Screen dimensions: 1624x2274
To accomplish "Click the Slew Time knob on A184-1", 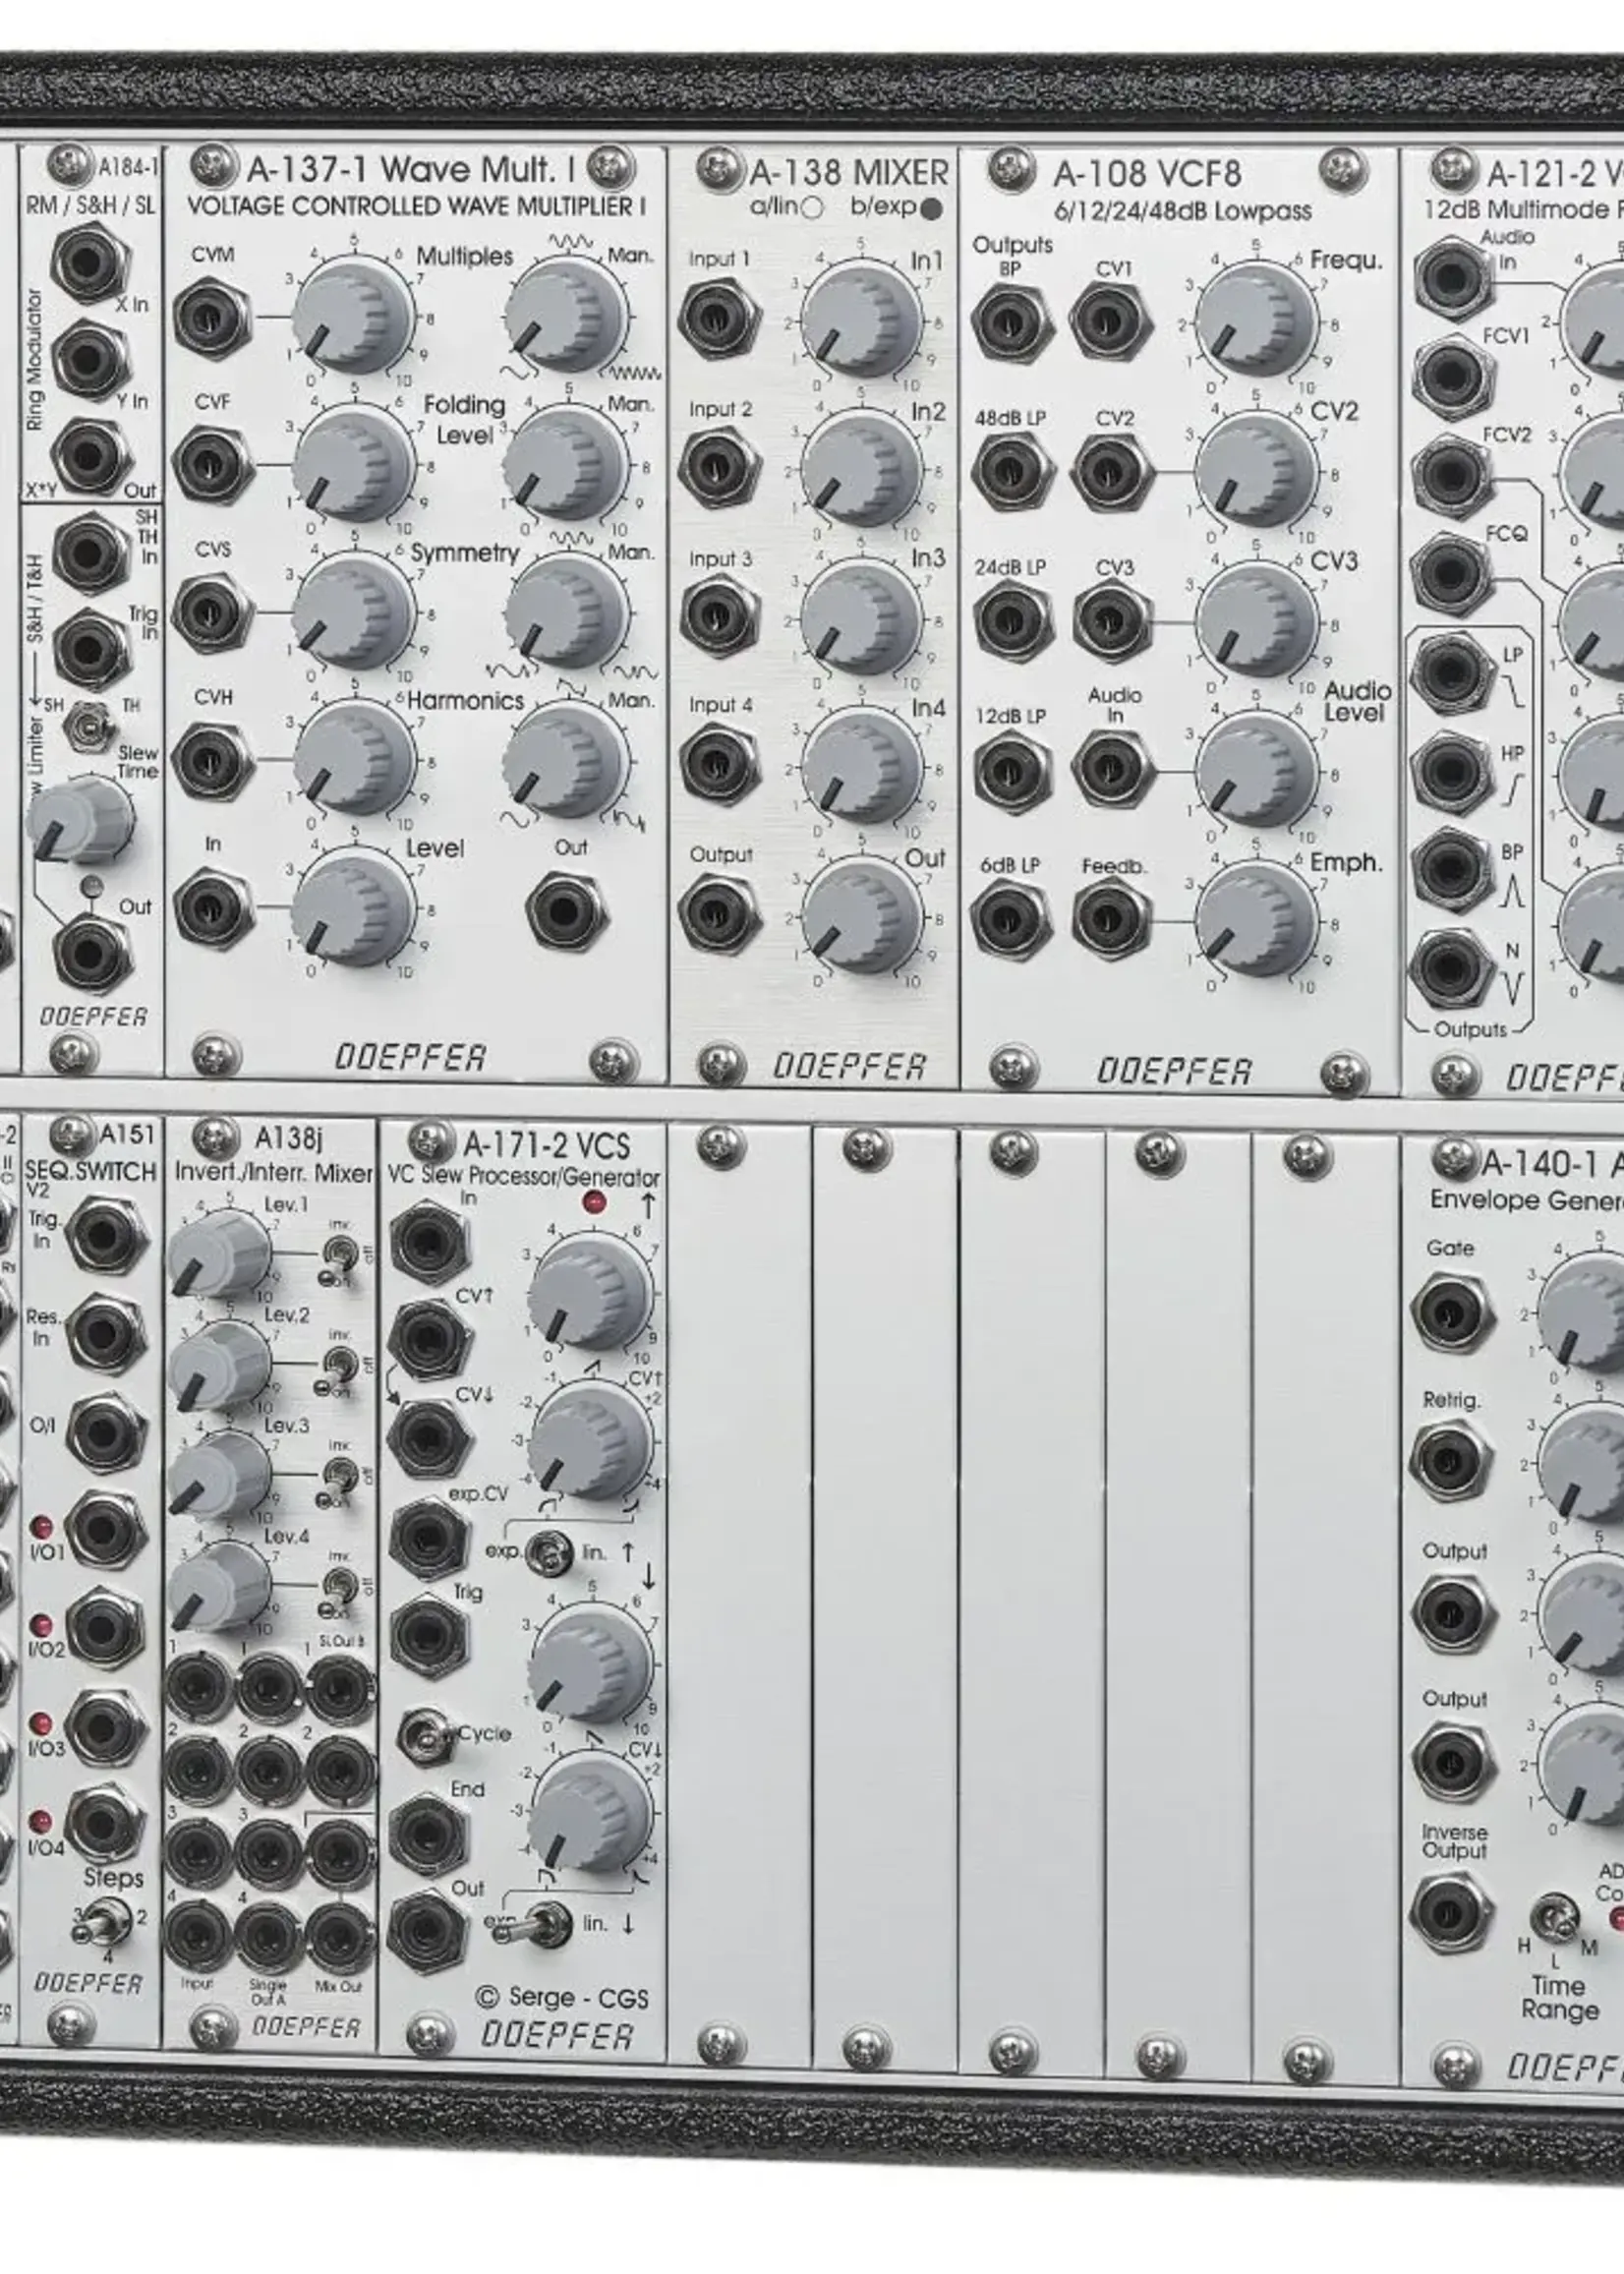I will point(79,817).
